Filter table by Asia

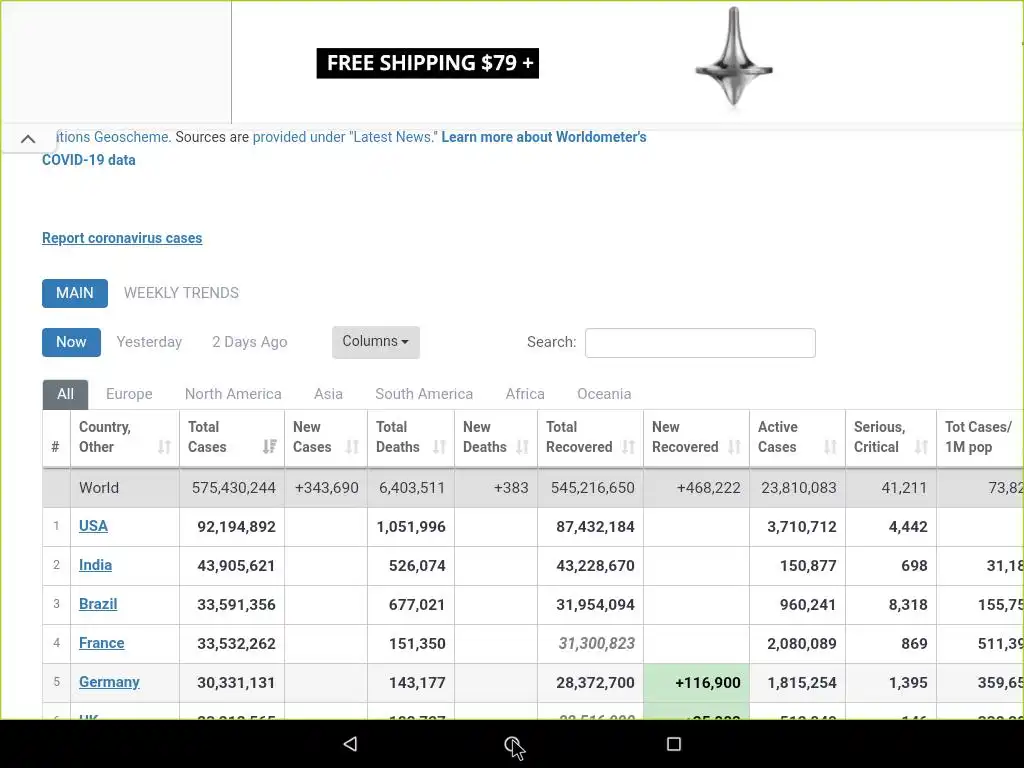pyautogui.click(x=328, y=394)
